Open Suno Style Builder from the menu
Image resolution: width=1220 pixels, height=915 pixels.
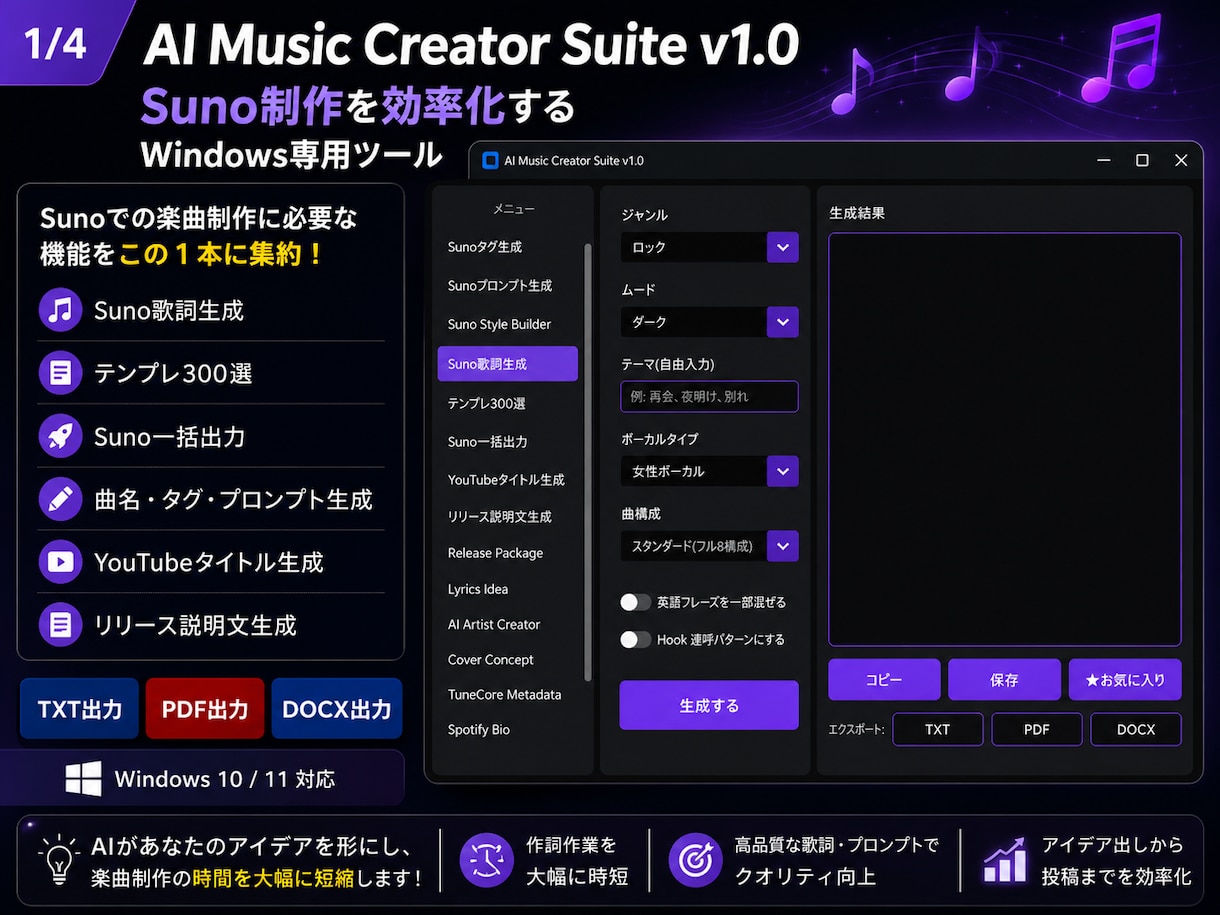coord(499,324)
